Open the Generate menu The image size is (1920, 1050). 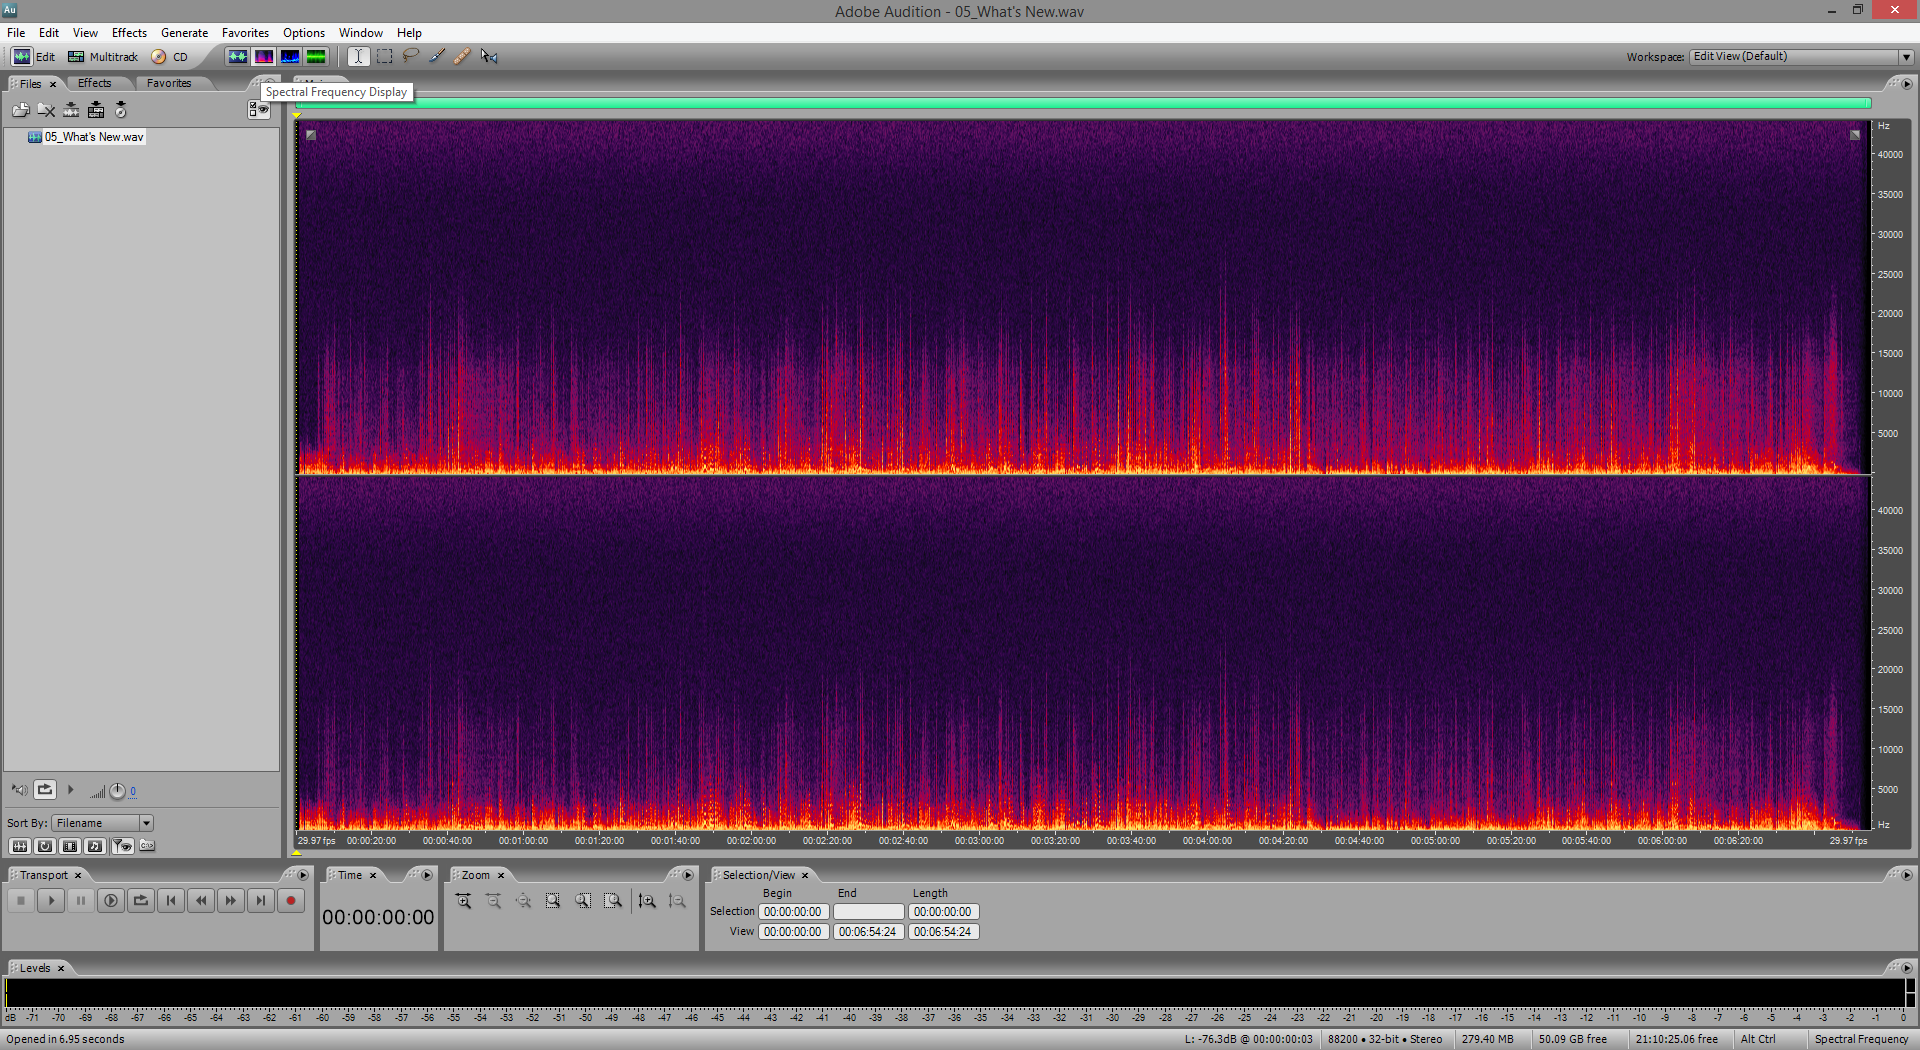click(x=185, y=33)
